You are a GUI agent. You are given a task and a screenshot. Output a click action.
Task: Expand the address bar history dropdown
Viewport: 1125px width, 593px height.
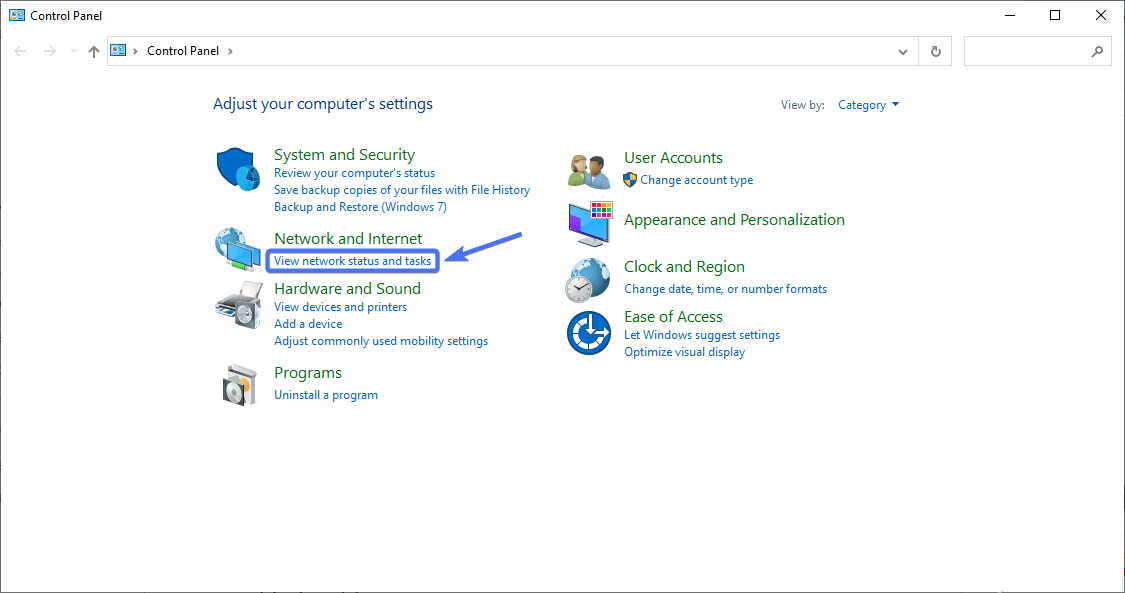903,52
